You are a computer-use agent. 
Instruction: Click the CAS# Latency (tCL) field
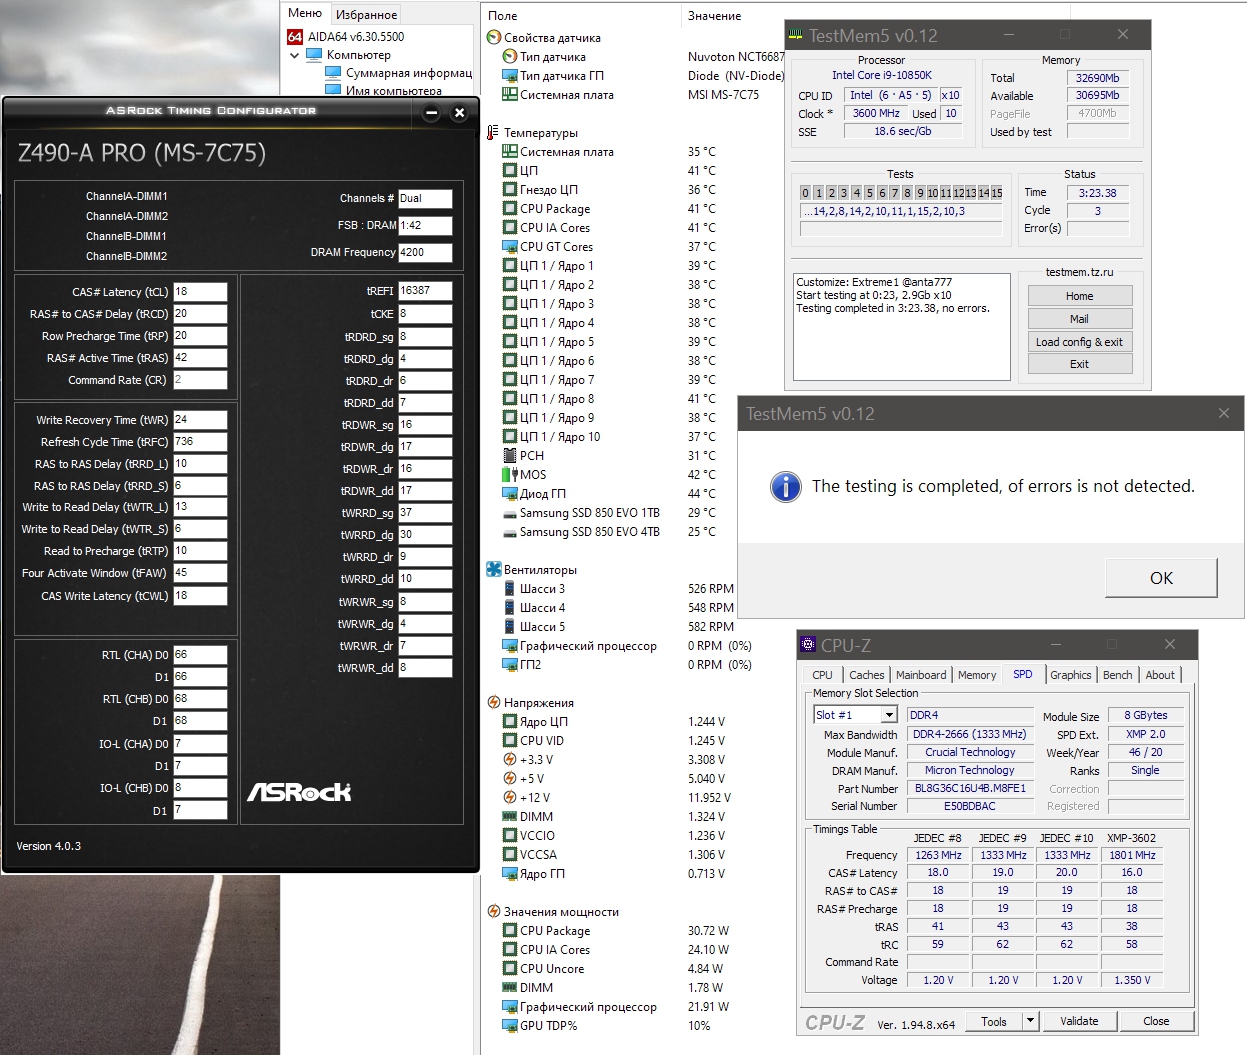pyautogui.click(x=200, y=292)
